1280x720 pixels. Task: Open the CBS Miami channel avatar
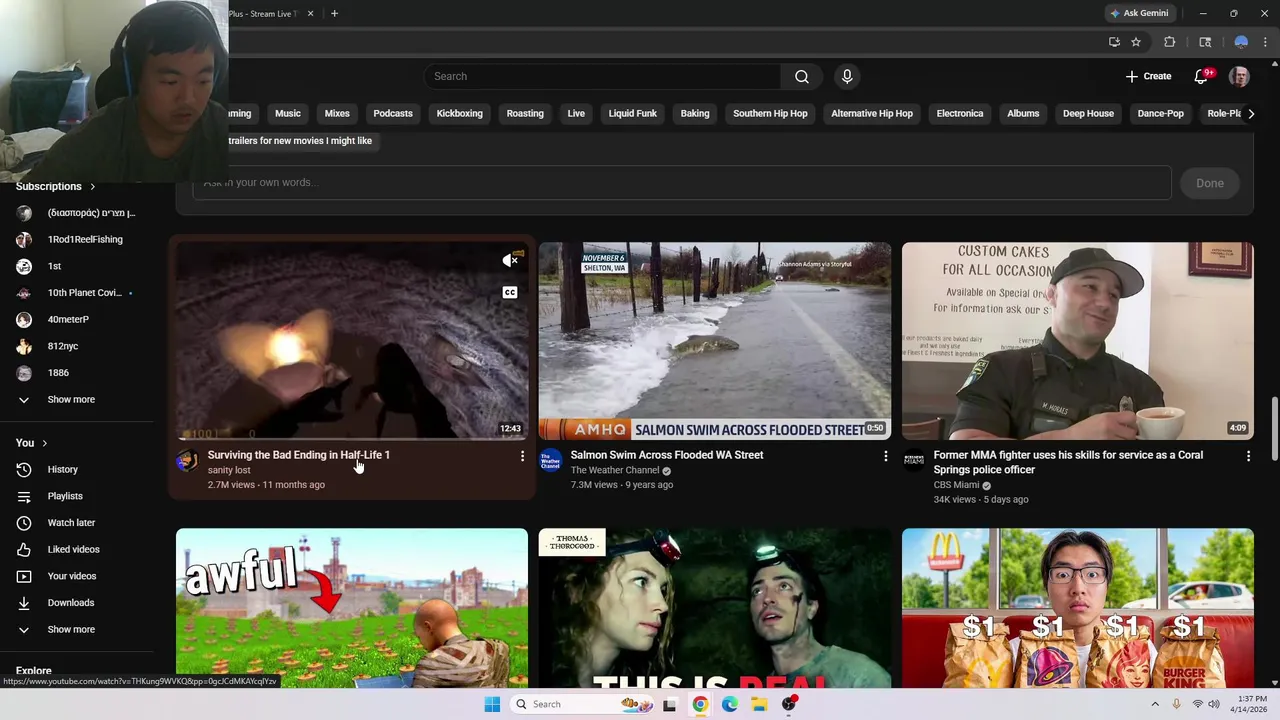coord(913,461)
